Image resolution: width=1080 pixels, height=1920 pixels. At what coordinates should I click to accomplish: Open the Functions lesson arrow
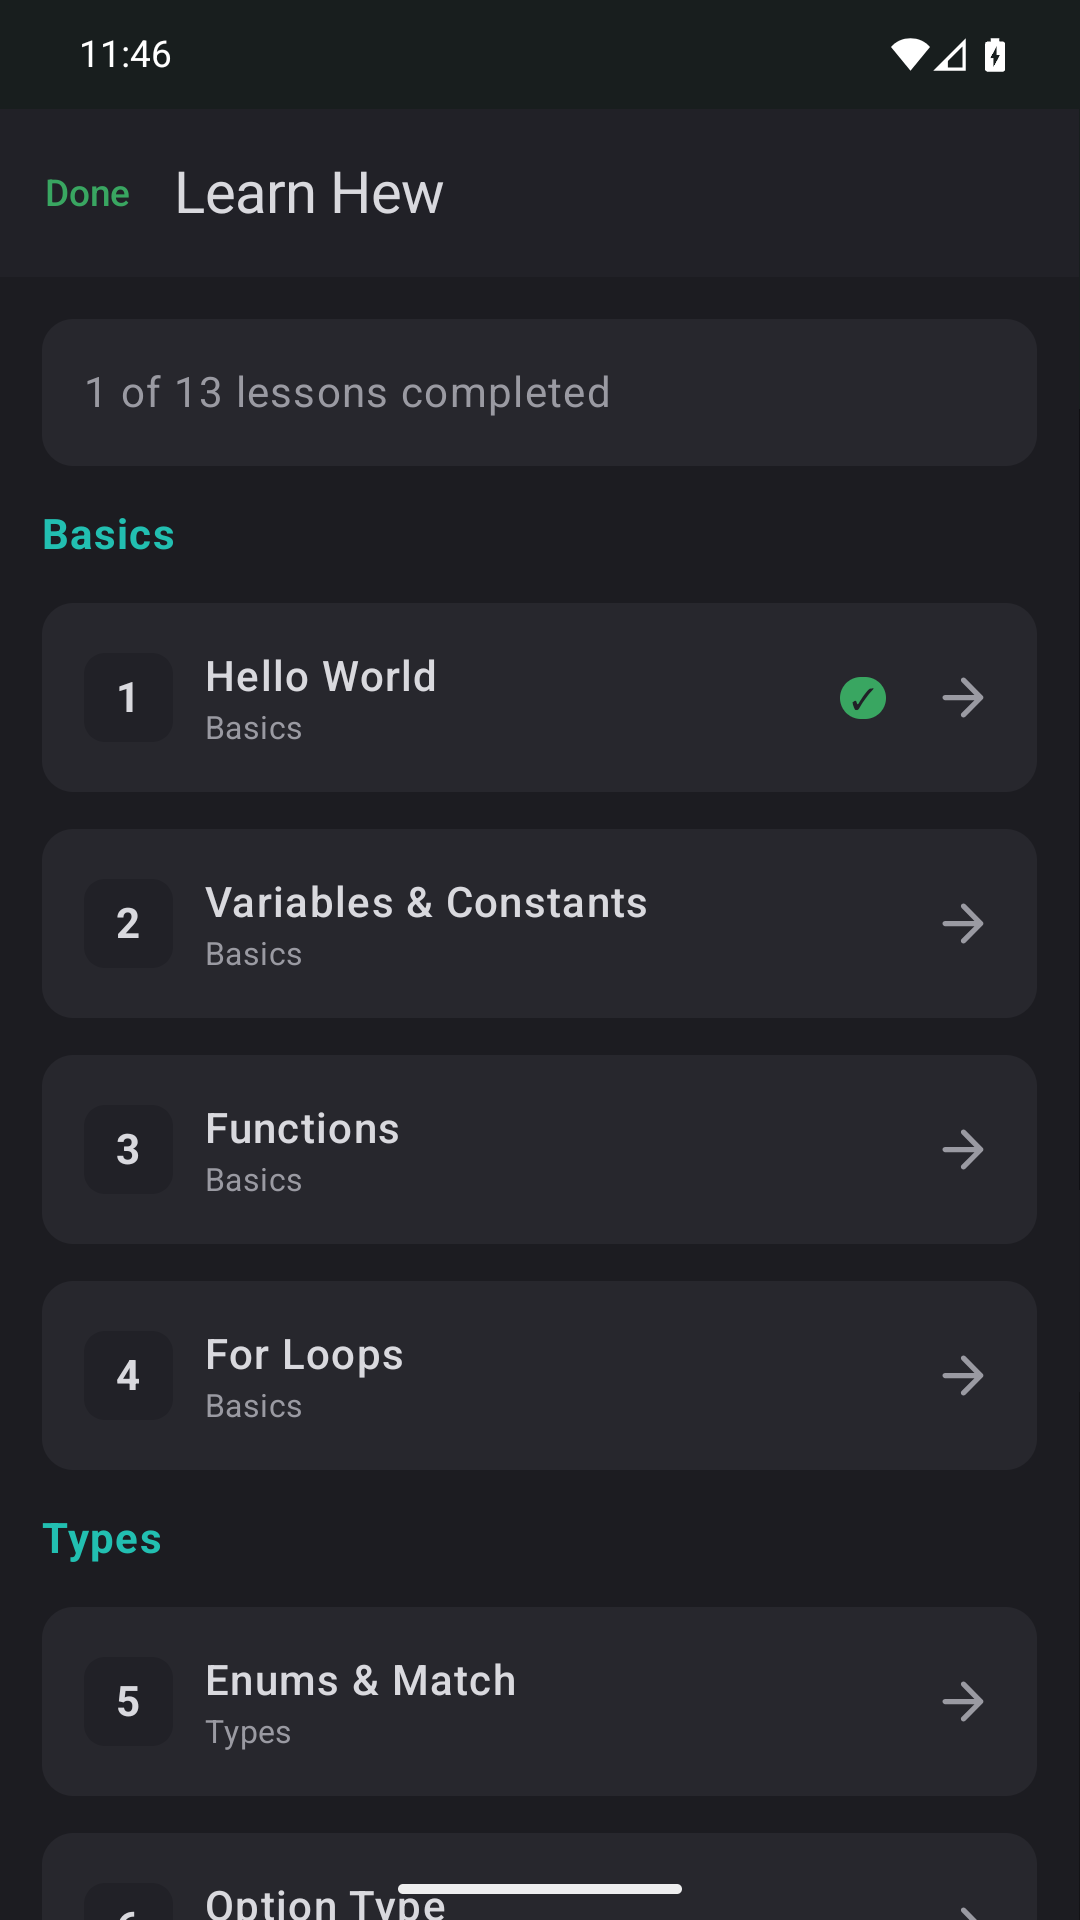(963, 1150)
